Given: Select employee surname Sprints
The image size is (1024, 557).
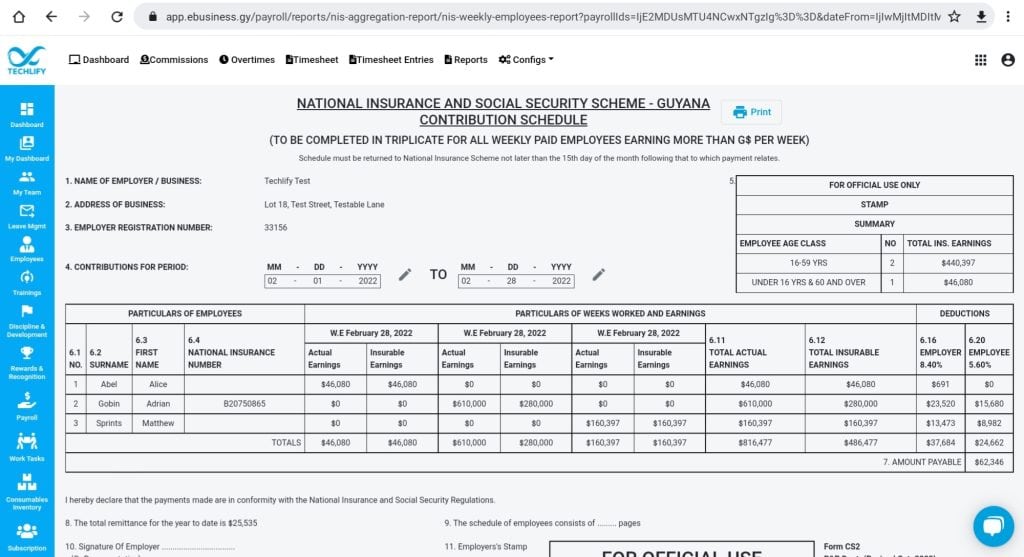Looking at the screenshot, I should pos(108,423).
